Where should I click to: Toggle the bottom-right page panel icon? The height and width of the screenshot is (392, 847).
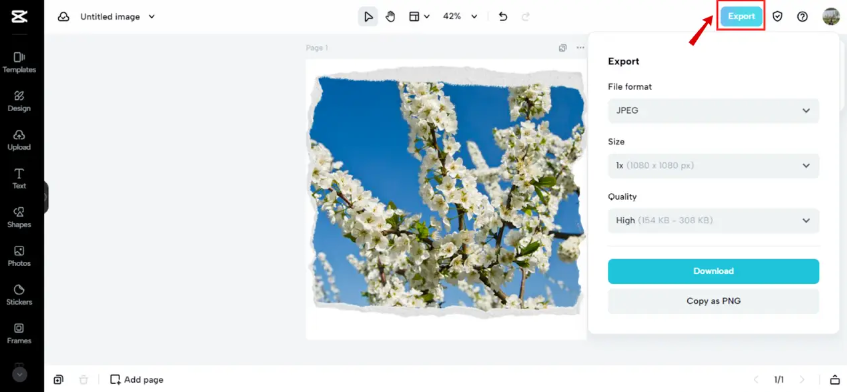point(835,380)
